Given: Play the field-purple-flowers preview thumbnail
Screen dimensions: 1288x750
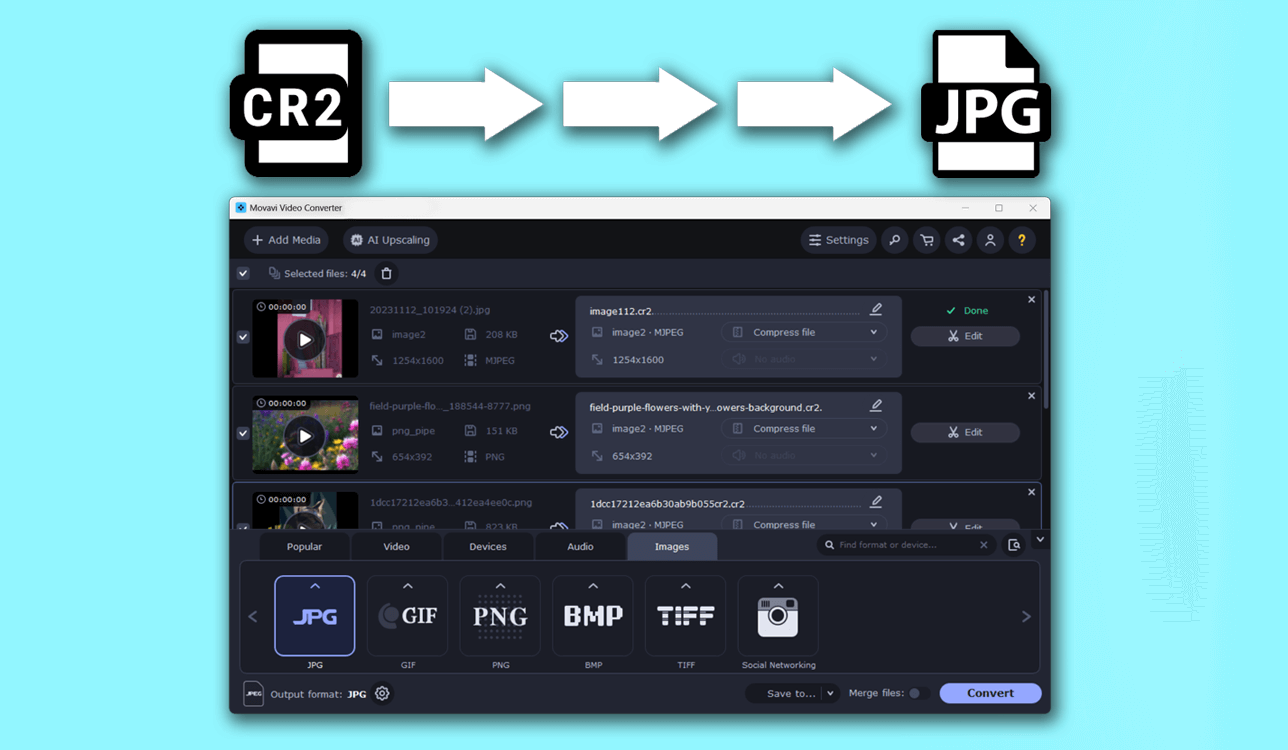Looking at the screenshot, I should point(305,436).
